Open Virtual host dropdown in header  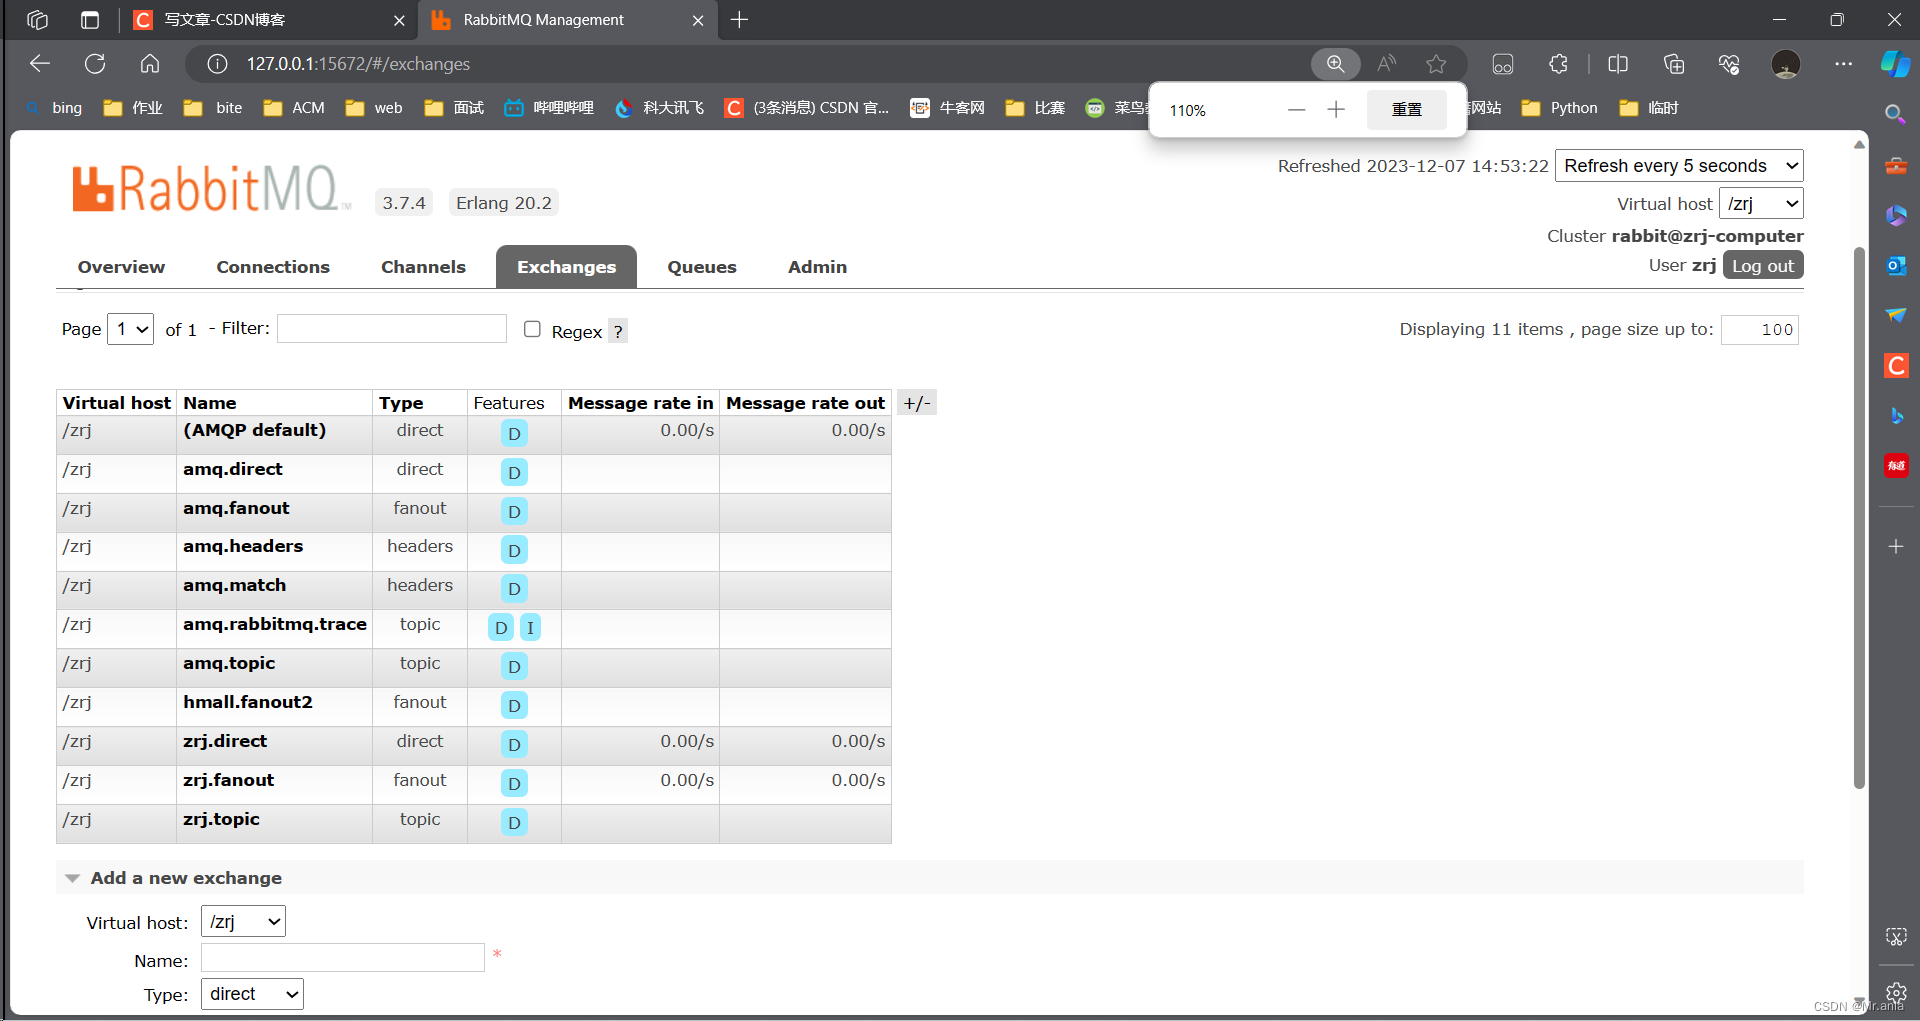pyautogui.click(x=1761, y=204)
